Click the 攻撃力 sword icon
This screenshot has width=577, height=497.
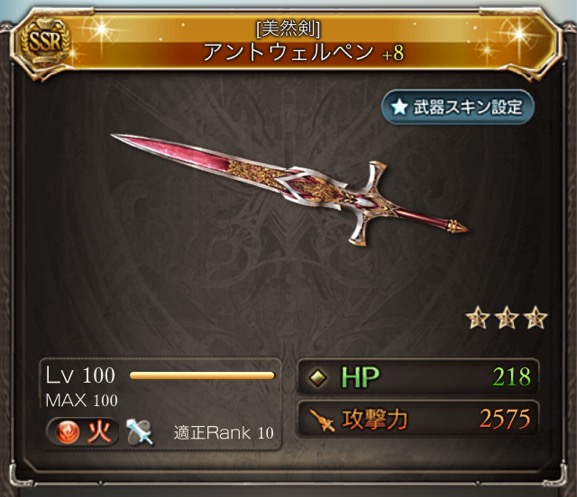[322, 420]
